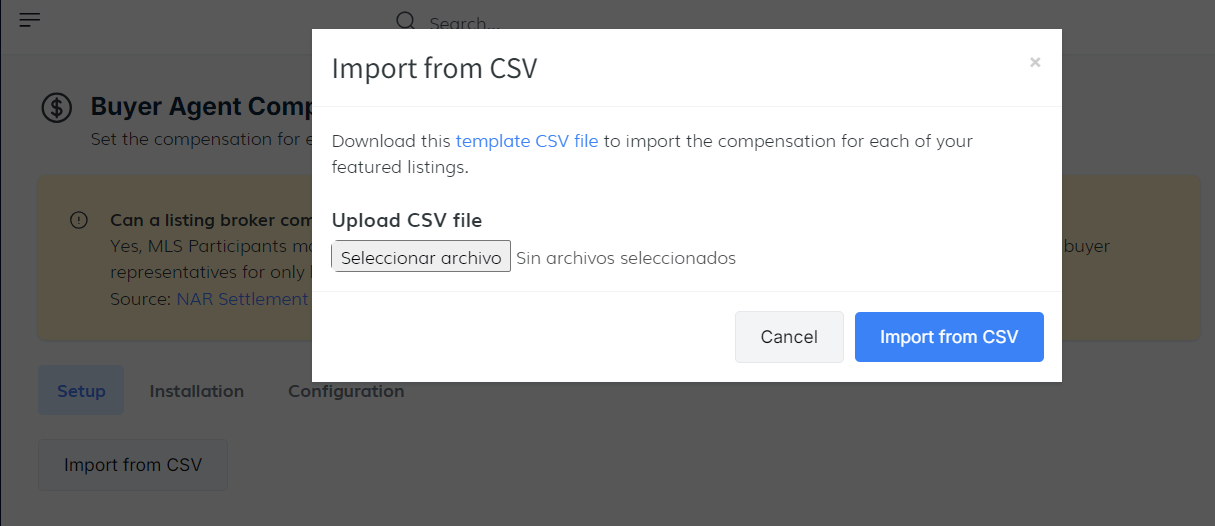Click the dollar sign compensation icon
Viewport: 1215px width, 526px height.
[56, 108]
